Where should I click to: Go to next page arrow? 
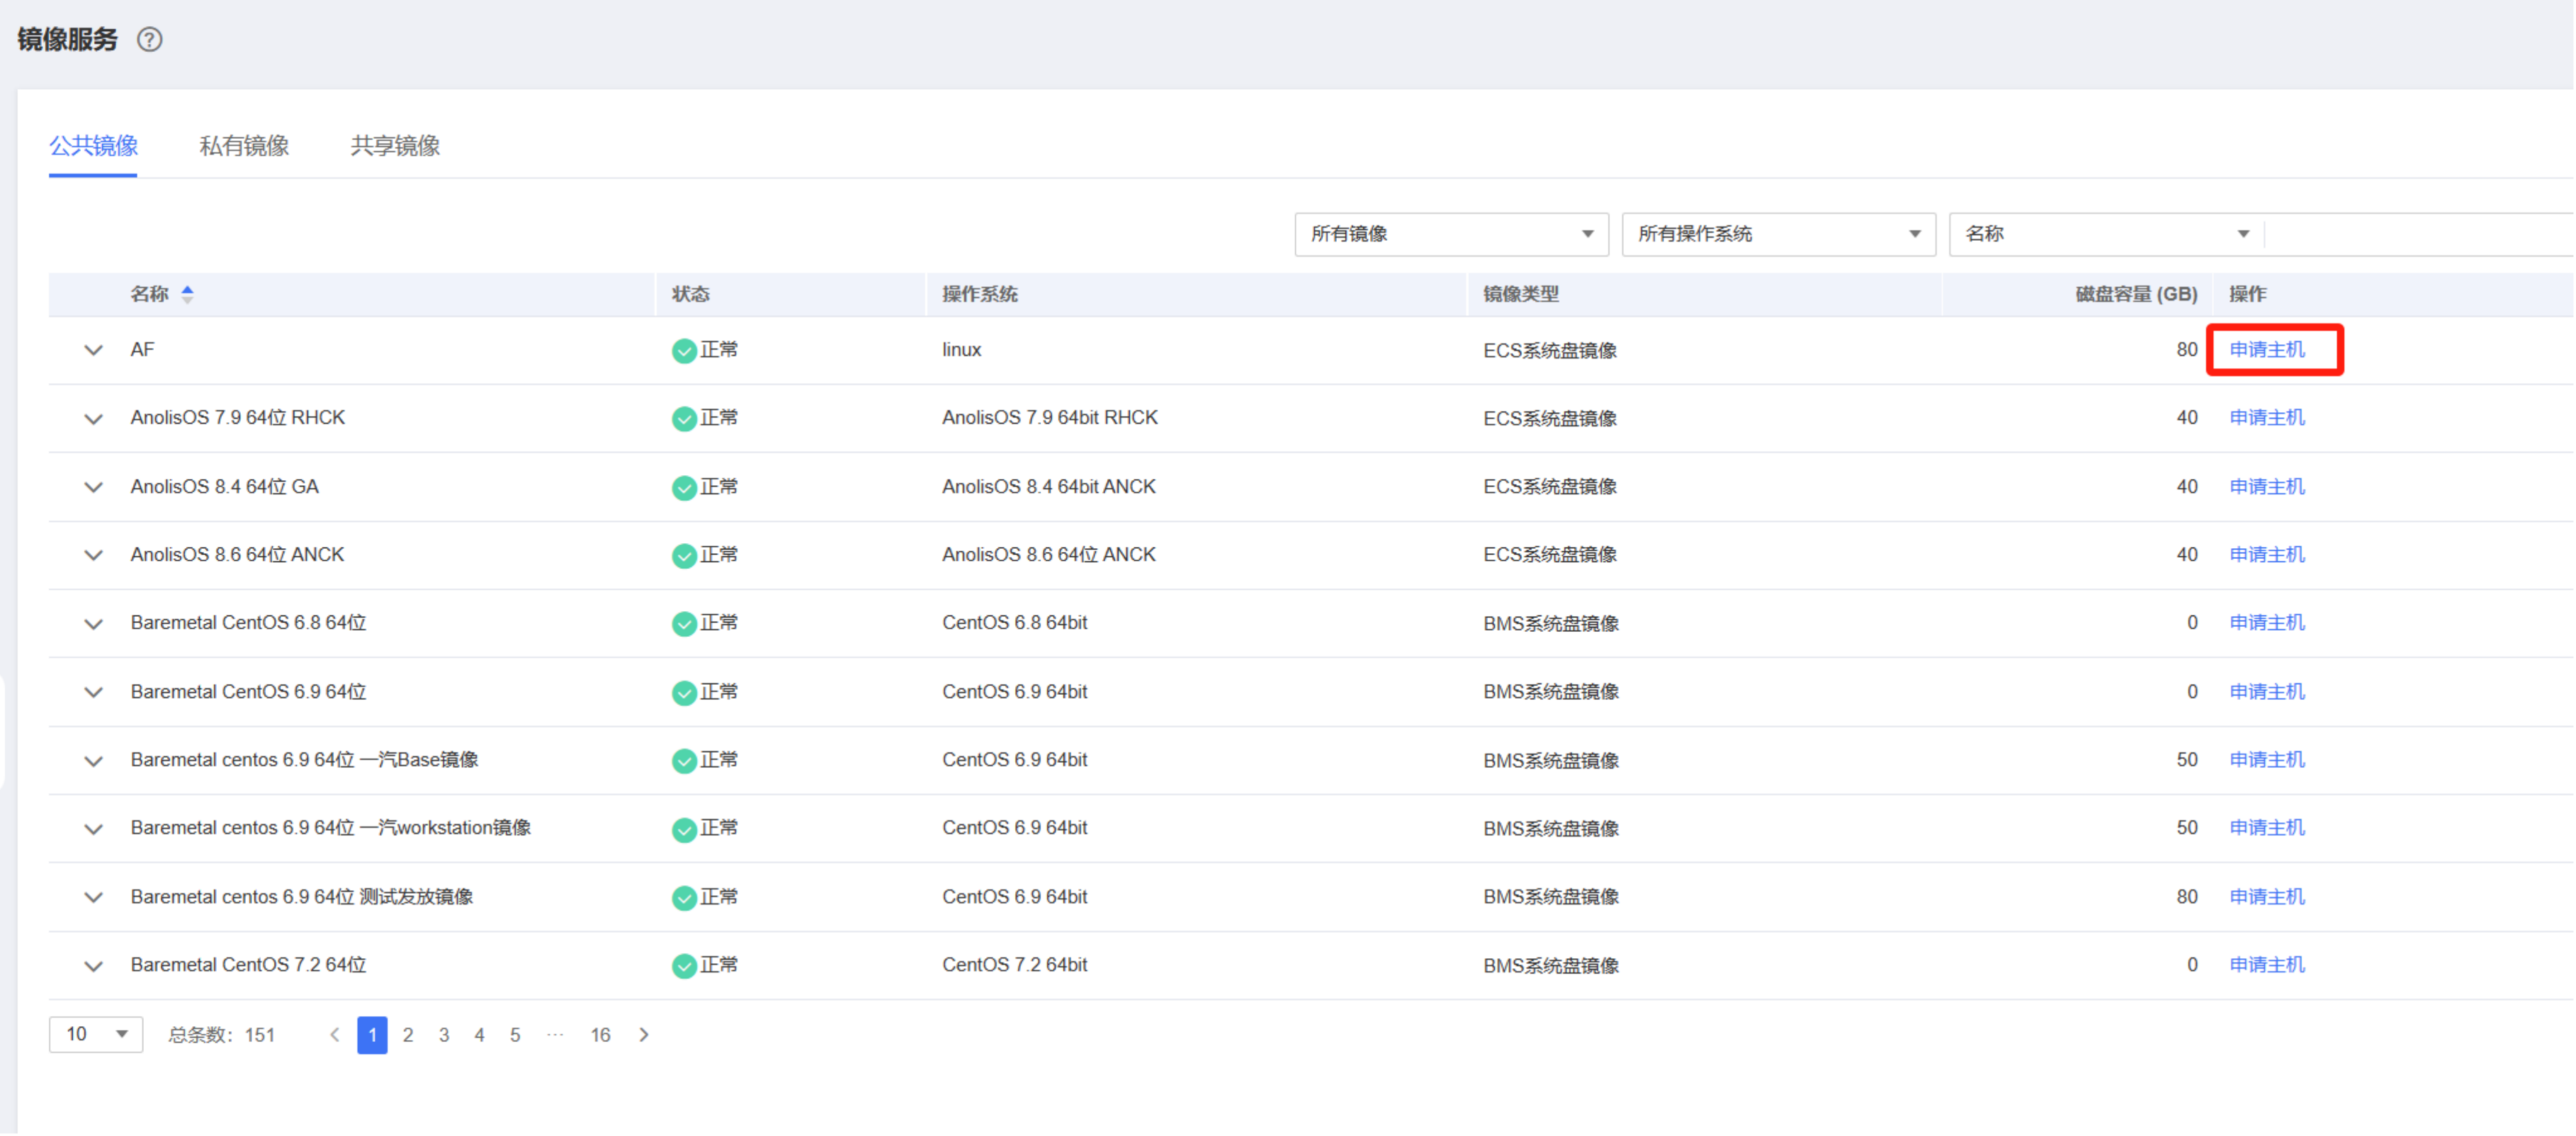pyautogui.click(x=644, y=1034)
